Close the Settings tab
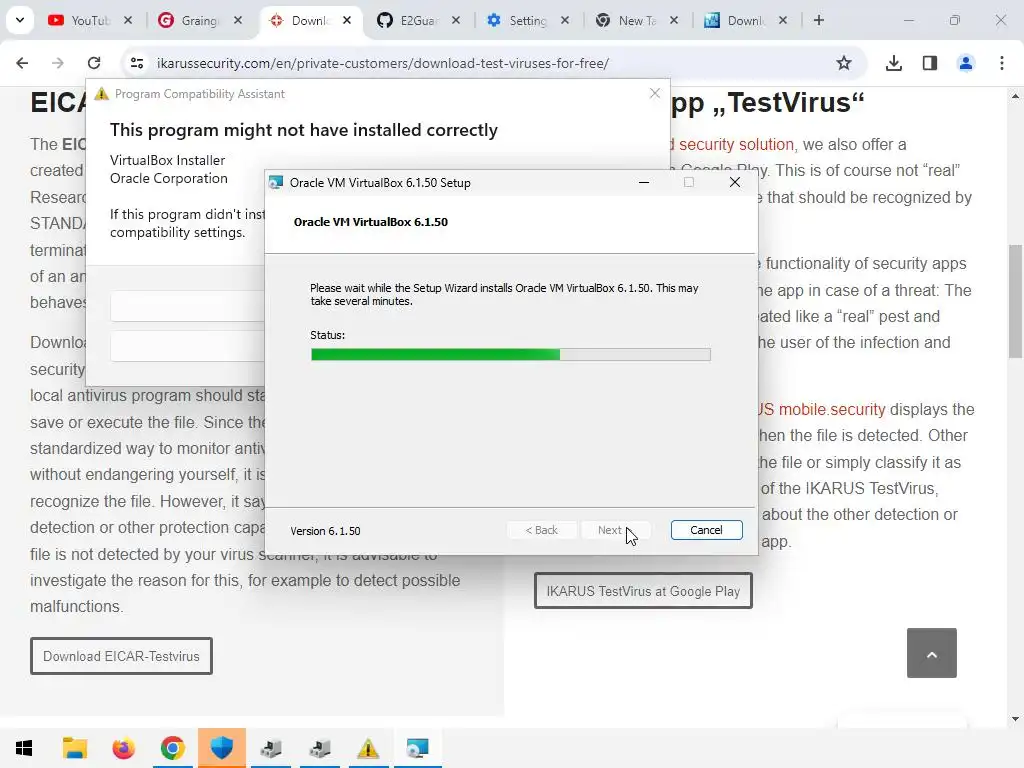 tap(565, 20)
